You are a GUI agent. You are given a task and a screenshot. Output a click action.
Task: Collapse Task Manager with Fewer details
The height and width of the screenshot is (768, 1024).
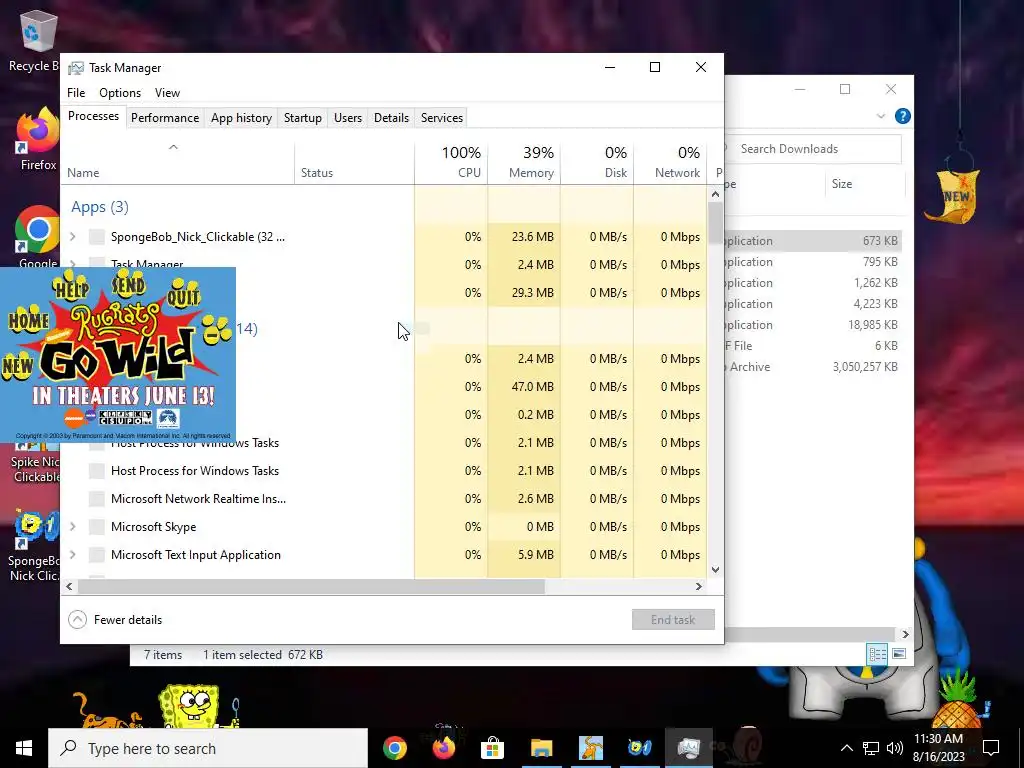pyautogui.click(x=116, y=620)
